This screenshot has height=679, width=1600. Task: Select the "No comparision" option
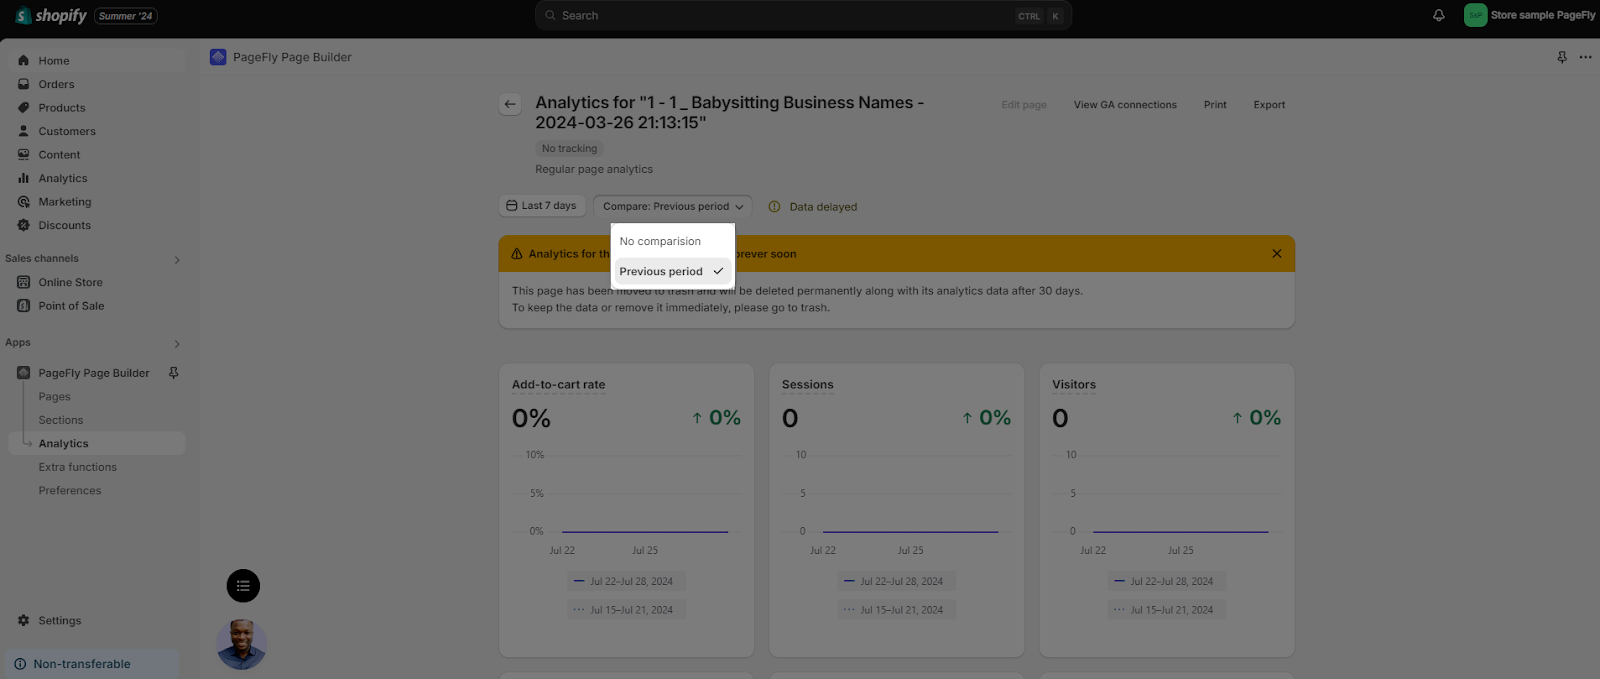pos(660,242)
